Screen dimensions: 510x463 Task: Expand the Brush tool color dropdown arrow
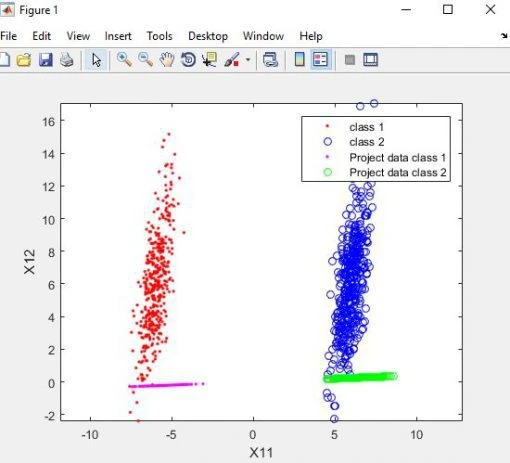pyautogui.click(x=248, y=60)
